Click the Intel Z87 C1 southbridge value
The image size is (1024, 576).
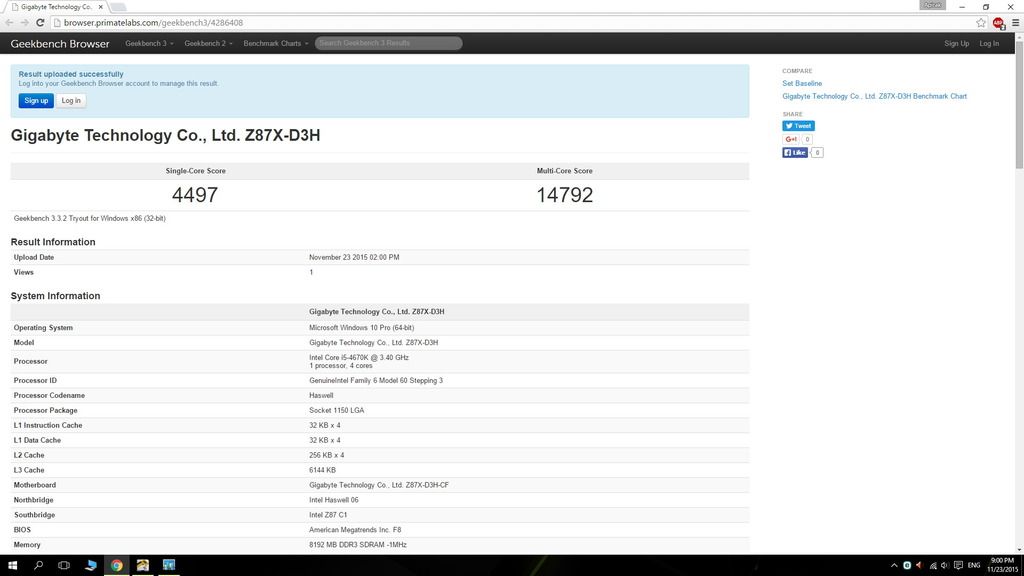coord(328,515)
